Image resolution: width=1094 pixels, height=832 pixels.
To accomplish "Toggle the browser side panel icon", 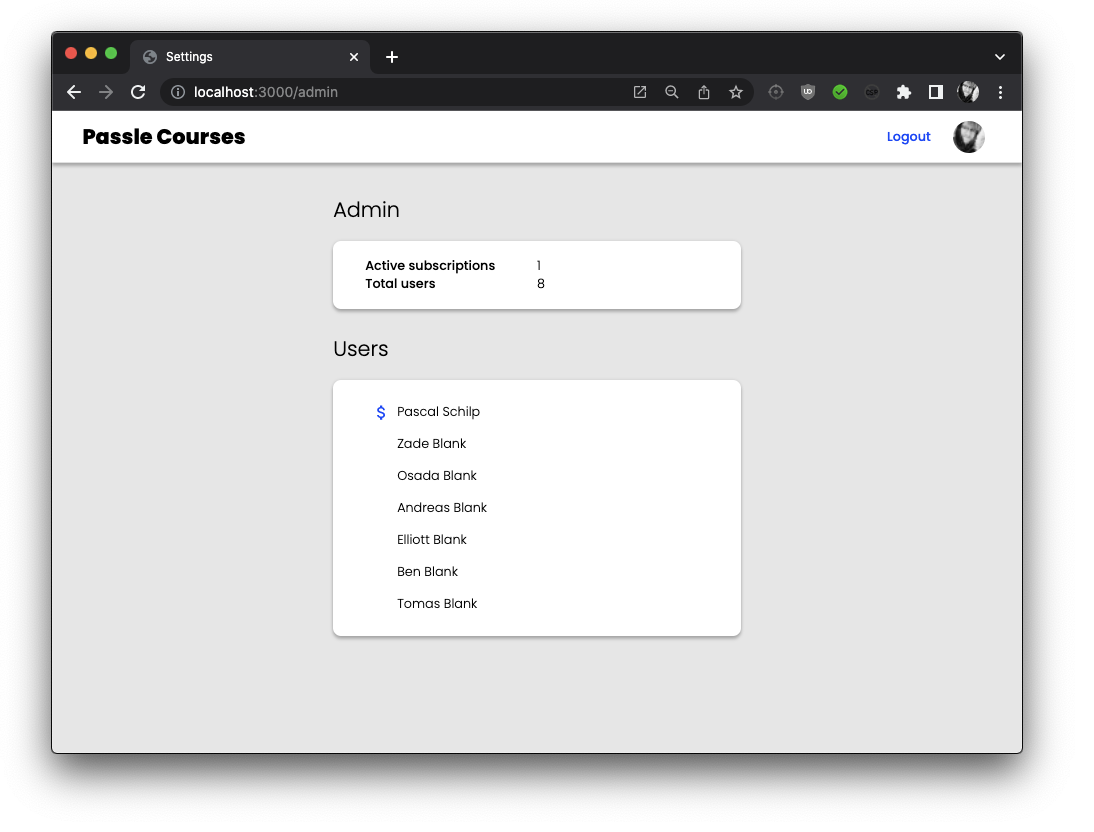I will pyautogui.click(x=936, y=92).
